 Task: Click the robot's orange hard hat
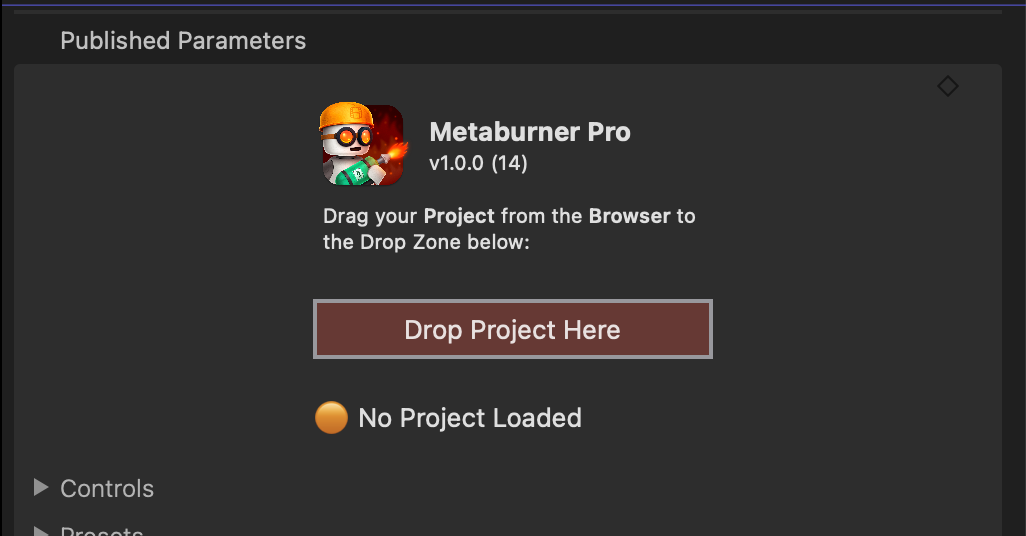(x=345, y=115)
